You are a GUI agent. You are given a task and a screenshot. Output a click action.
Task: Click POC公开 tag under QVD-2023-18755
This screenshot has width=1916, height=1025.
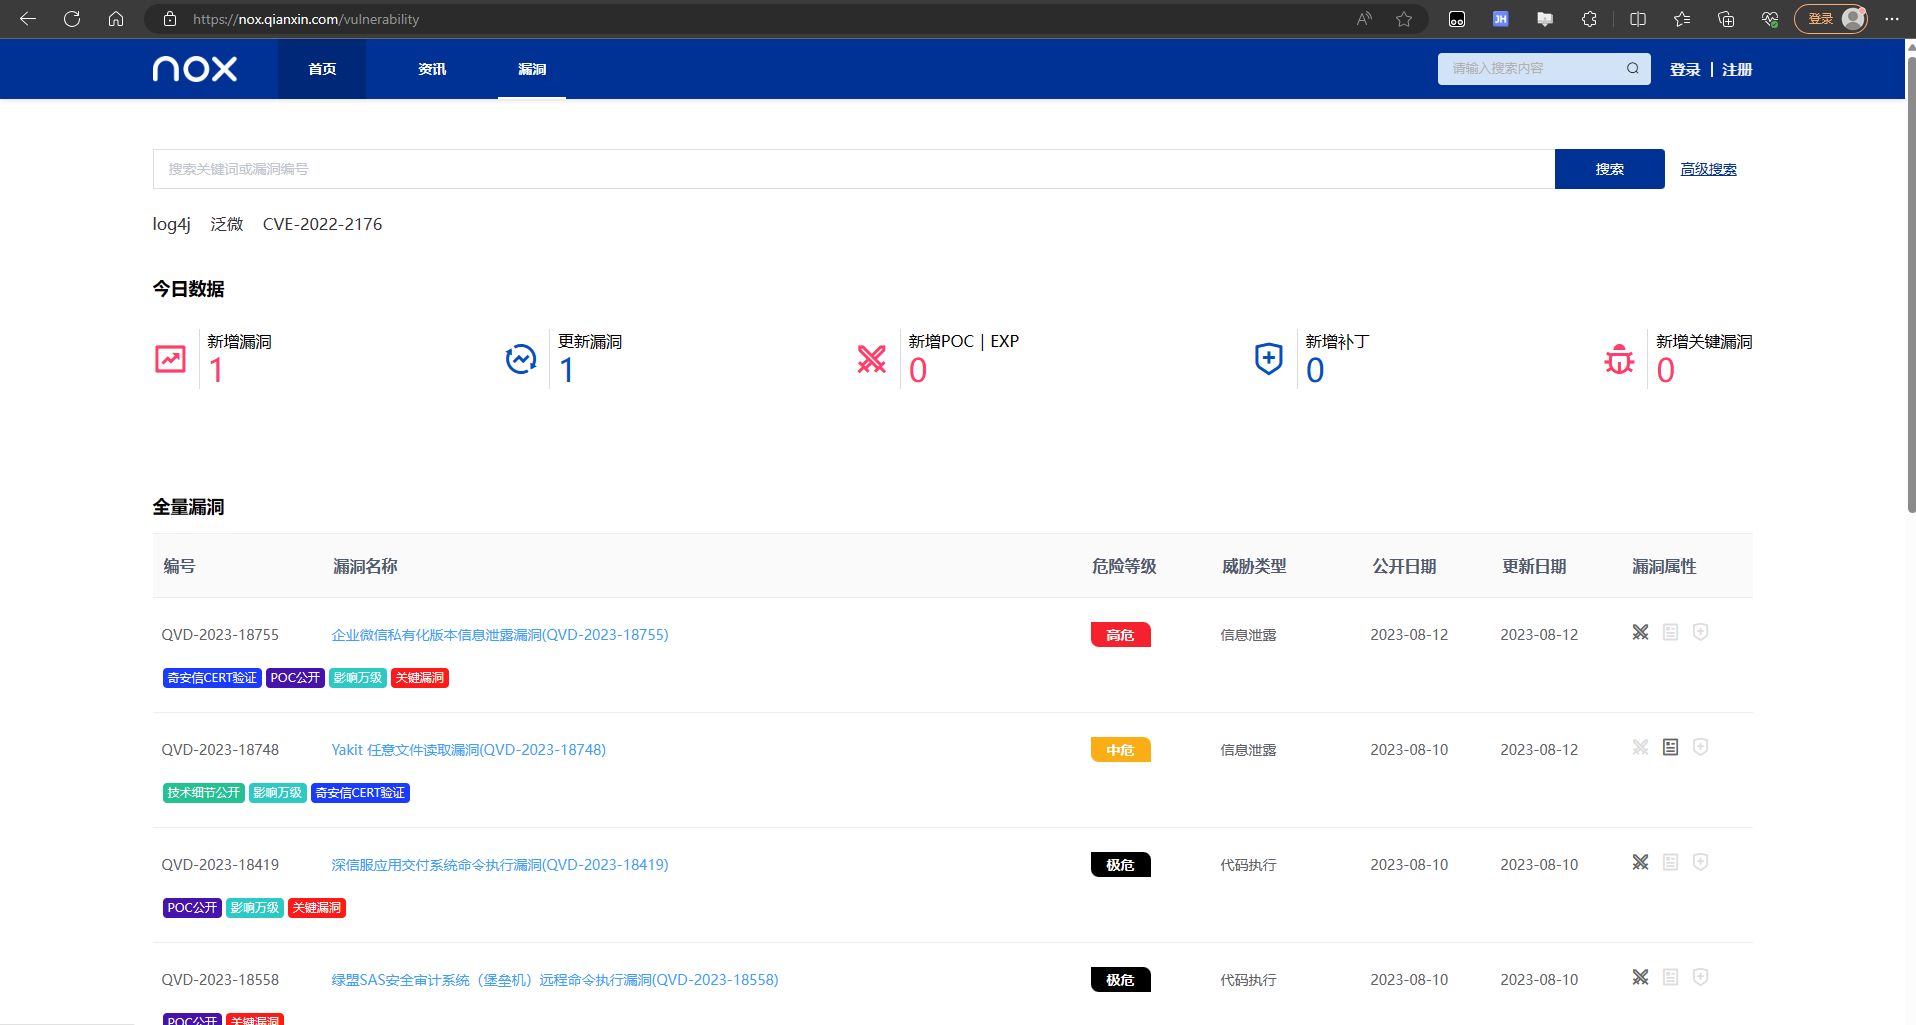pos(295,678)
